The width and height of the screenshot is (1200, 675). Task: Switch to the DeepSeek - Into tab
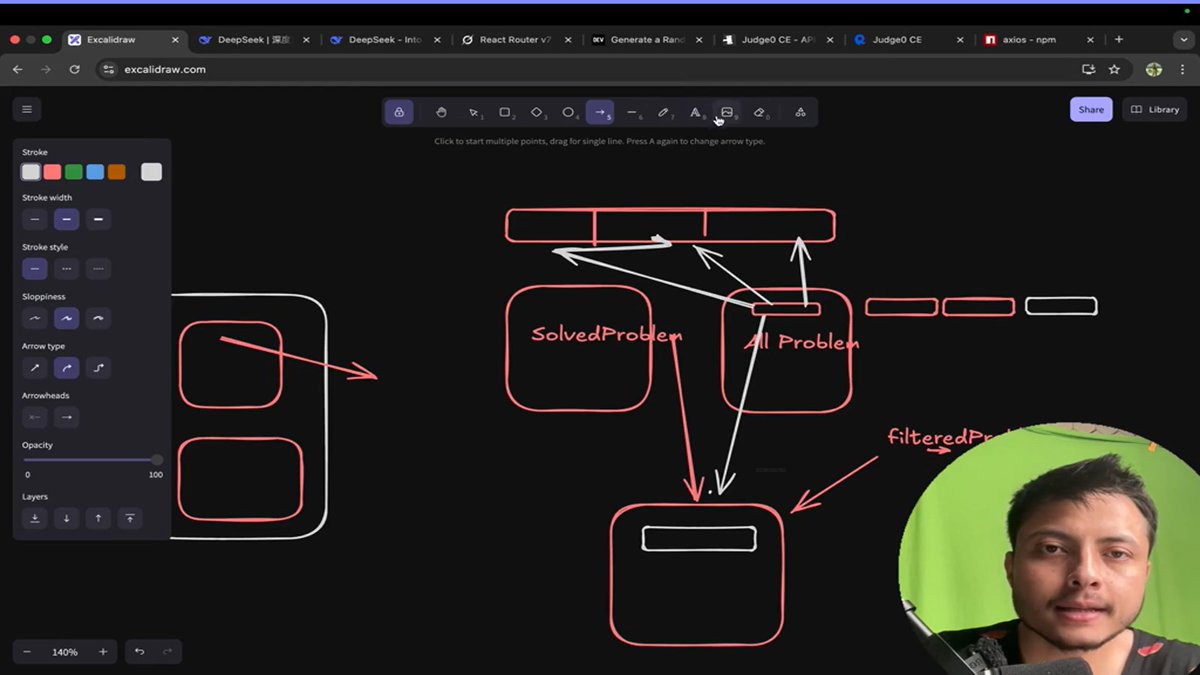pyautogui.click(x=385, y=40)
